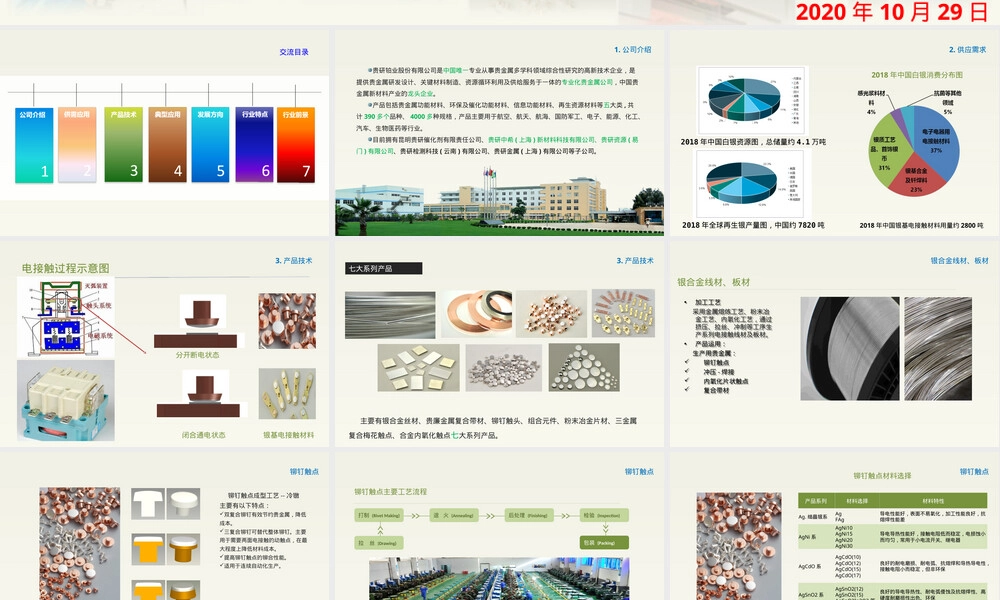Select the blue 发展方向 block numbered 5
Screen dimensions: 1000x600
pos(210,145)
